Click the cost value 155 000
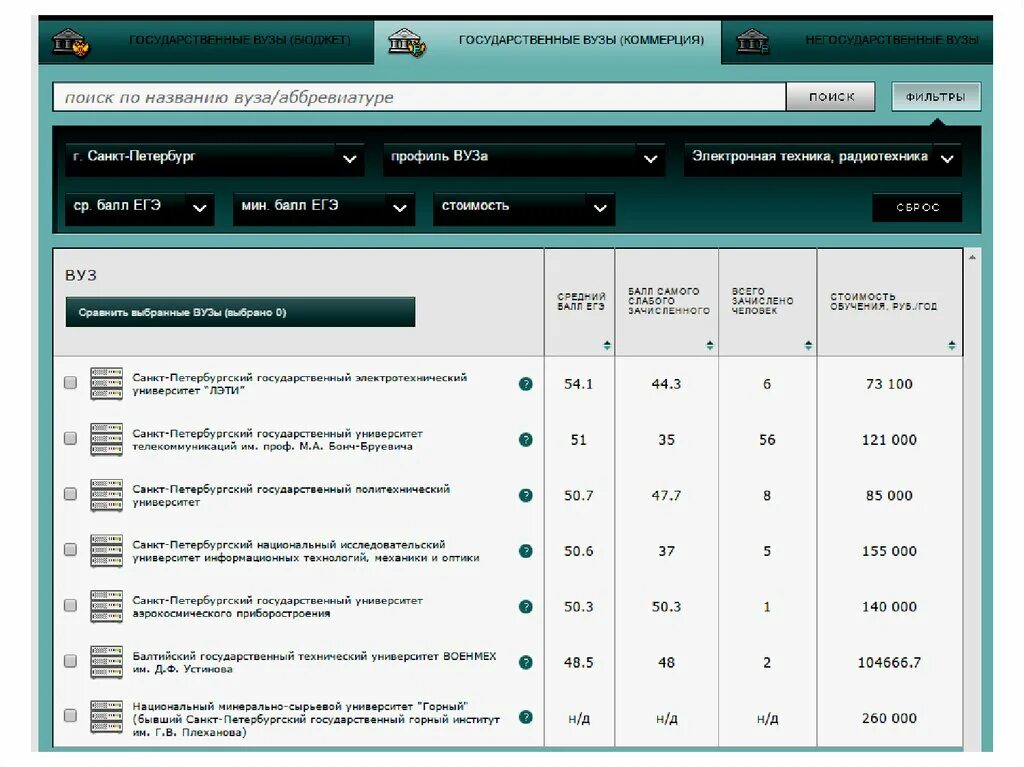The image size is (1024, 767). pos(889,551)
